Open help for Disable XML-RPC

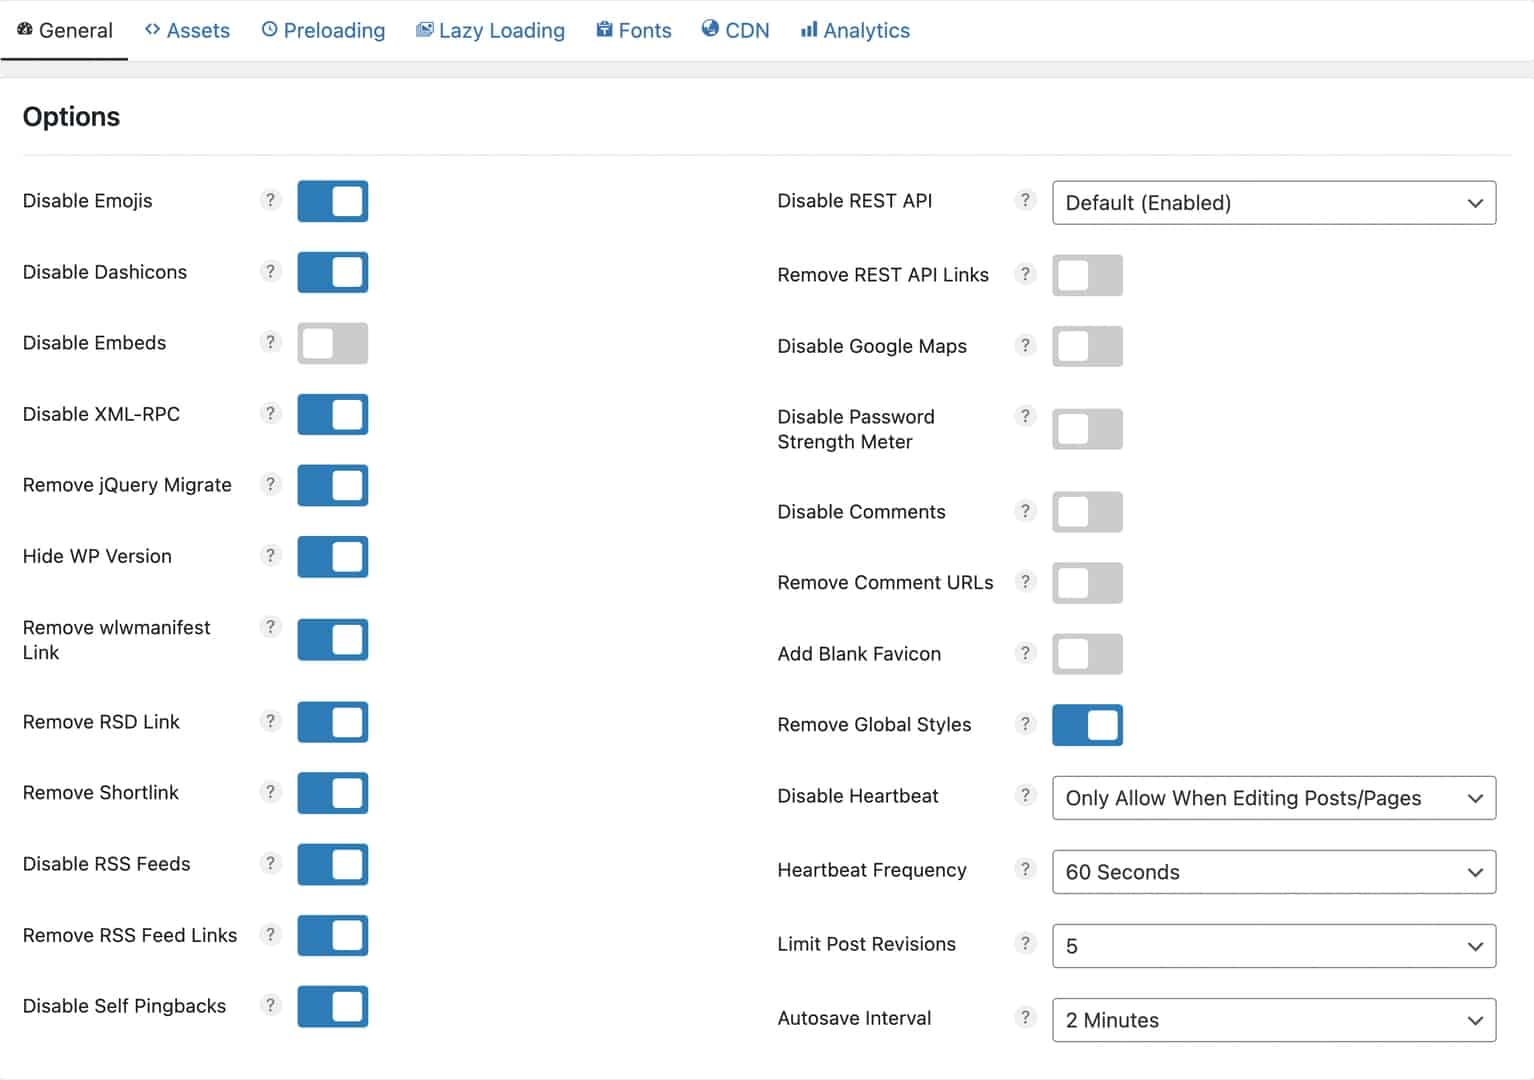[270, 413]
